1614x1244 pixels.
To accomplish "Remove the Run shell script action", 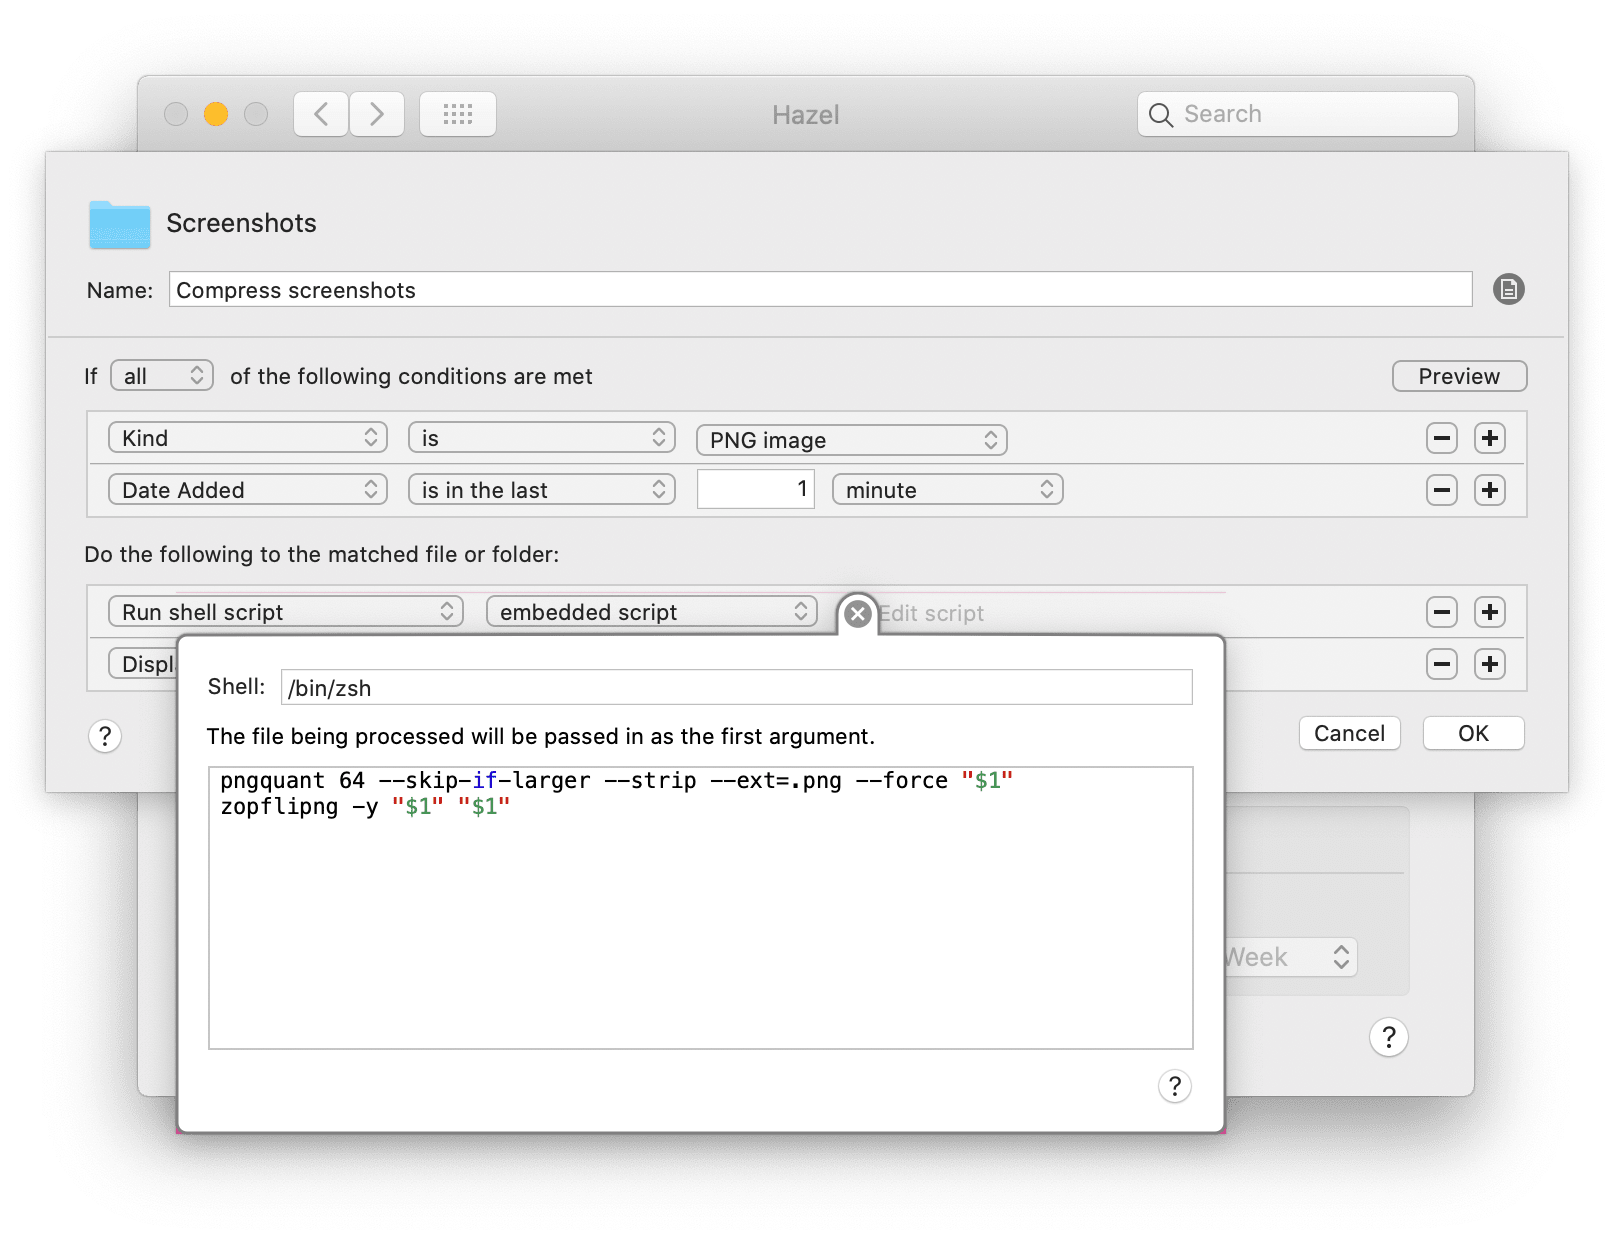I will click(x=1441, y=612).
